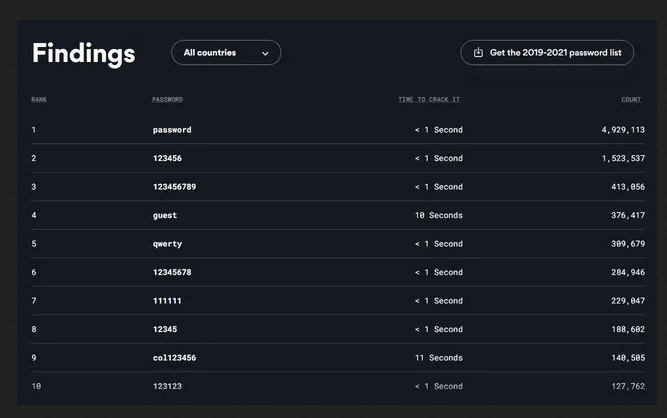Click the 11 Seconds crack time value
The height and width of the screenshot is (418, 667).
(439, 358)
